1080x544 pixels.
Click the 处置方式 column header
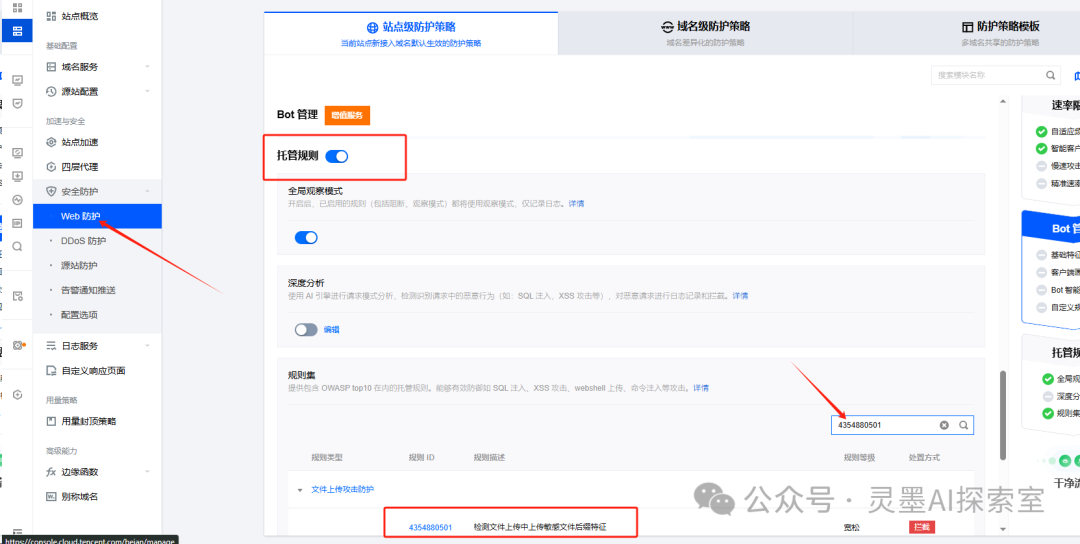point(924,457)
